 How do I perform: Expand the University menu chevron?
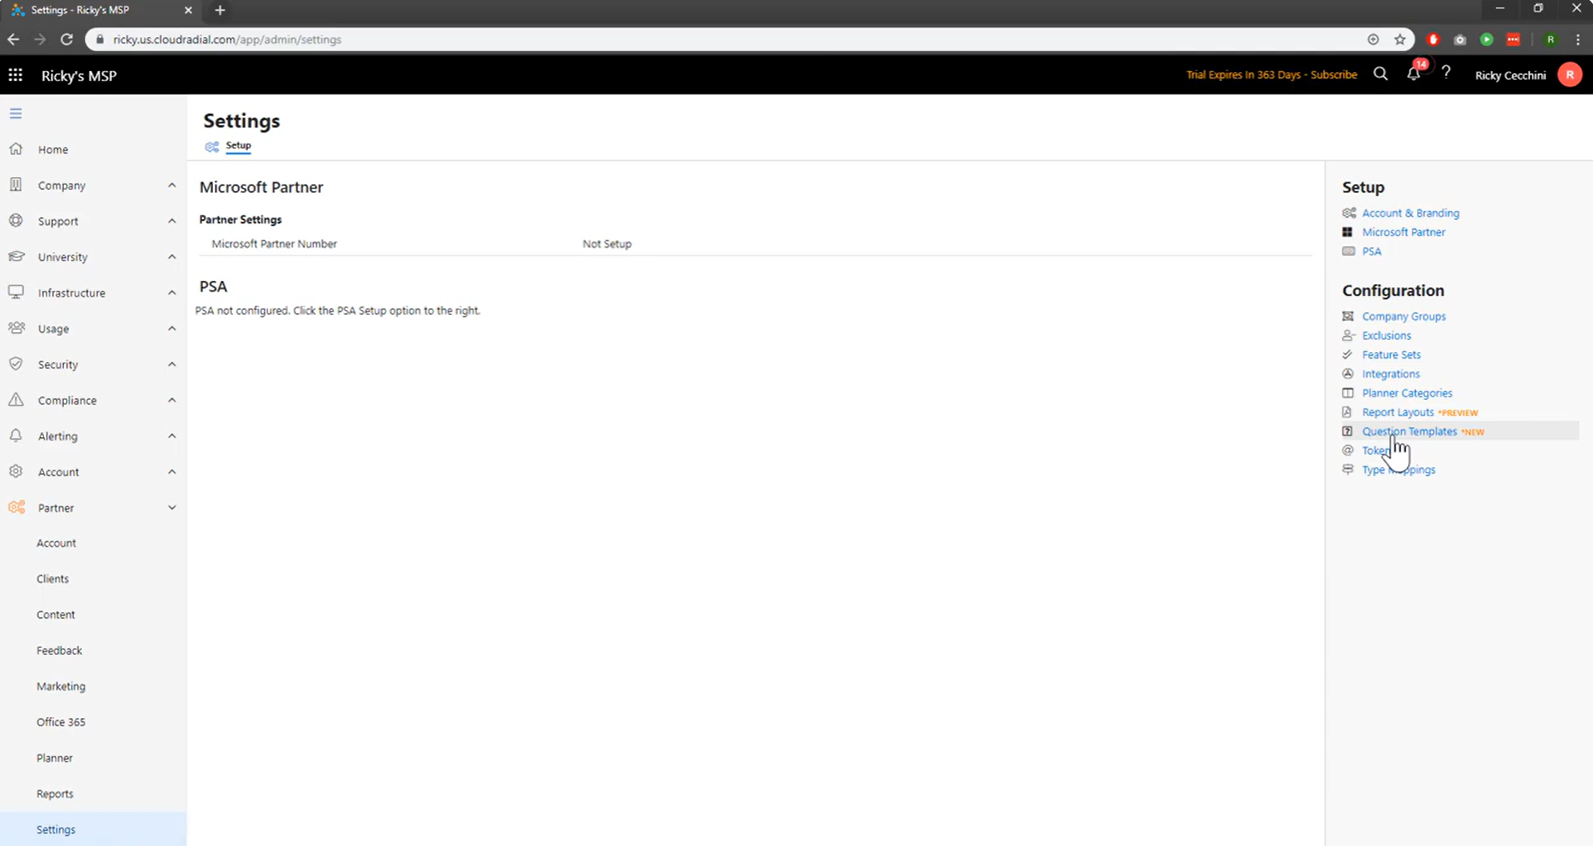tap(172, 257)
